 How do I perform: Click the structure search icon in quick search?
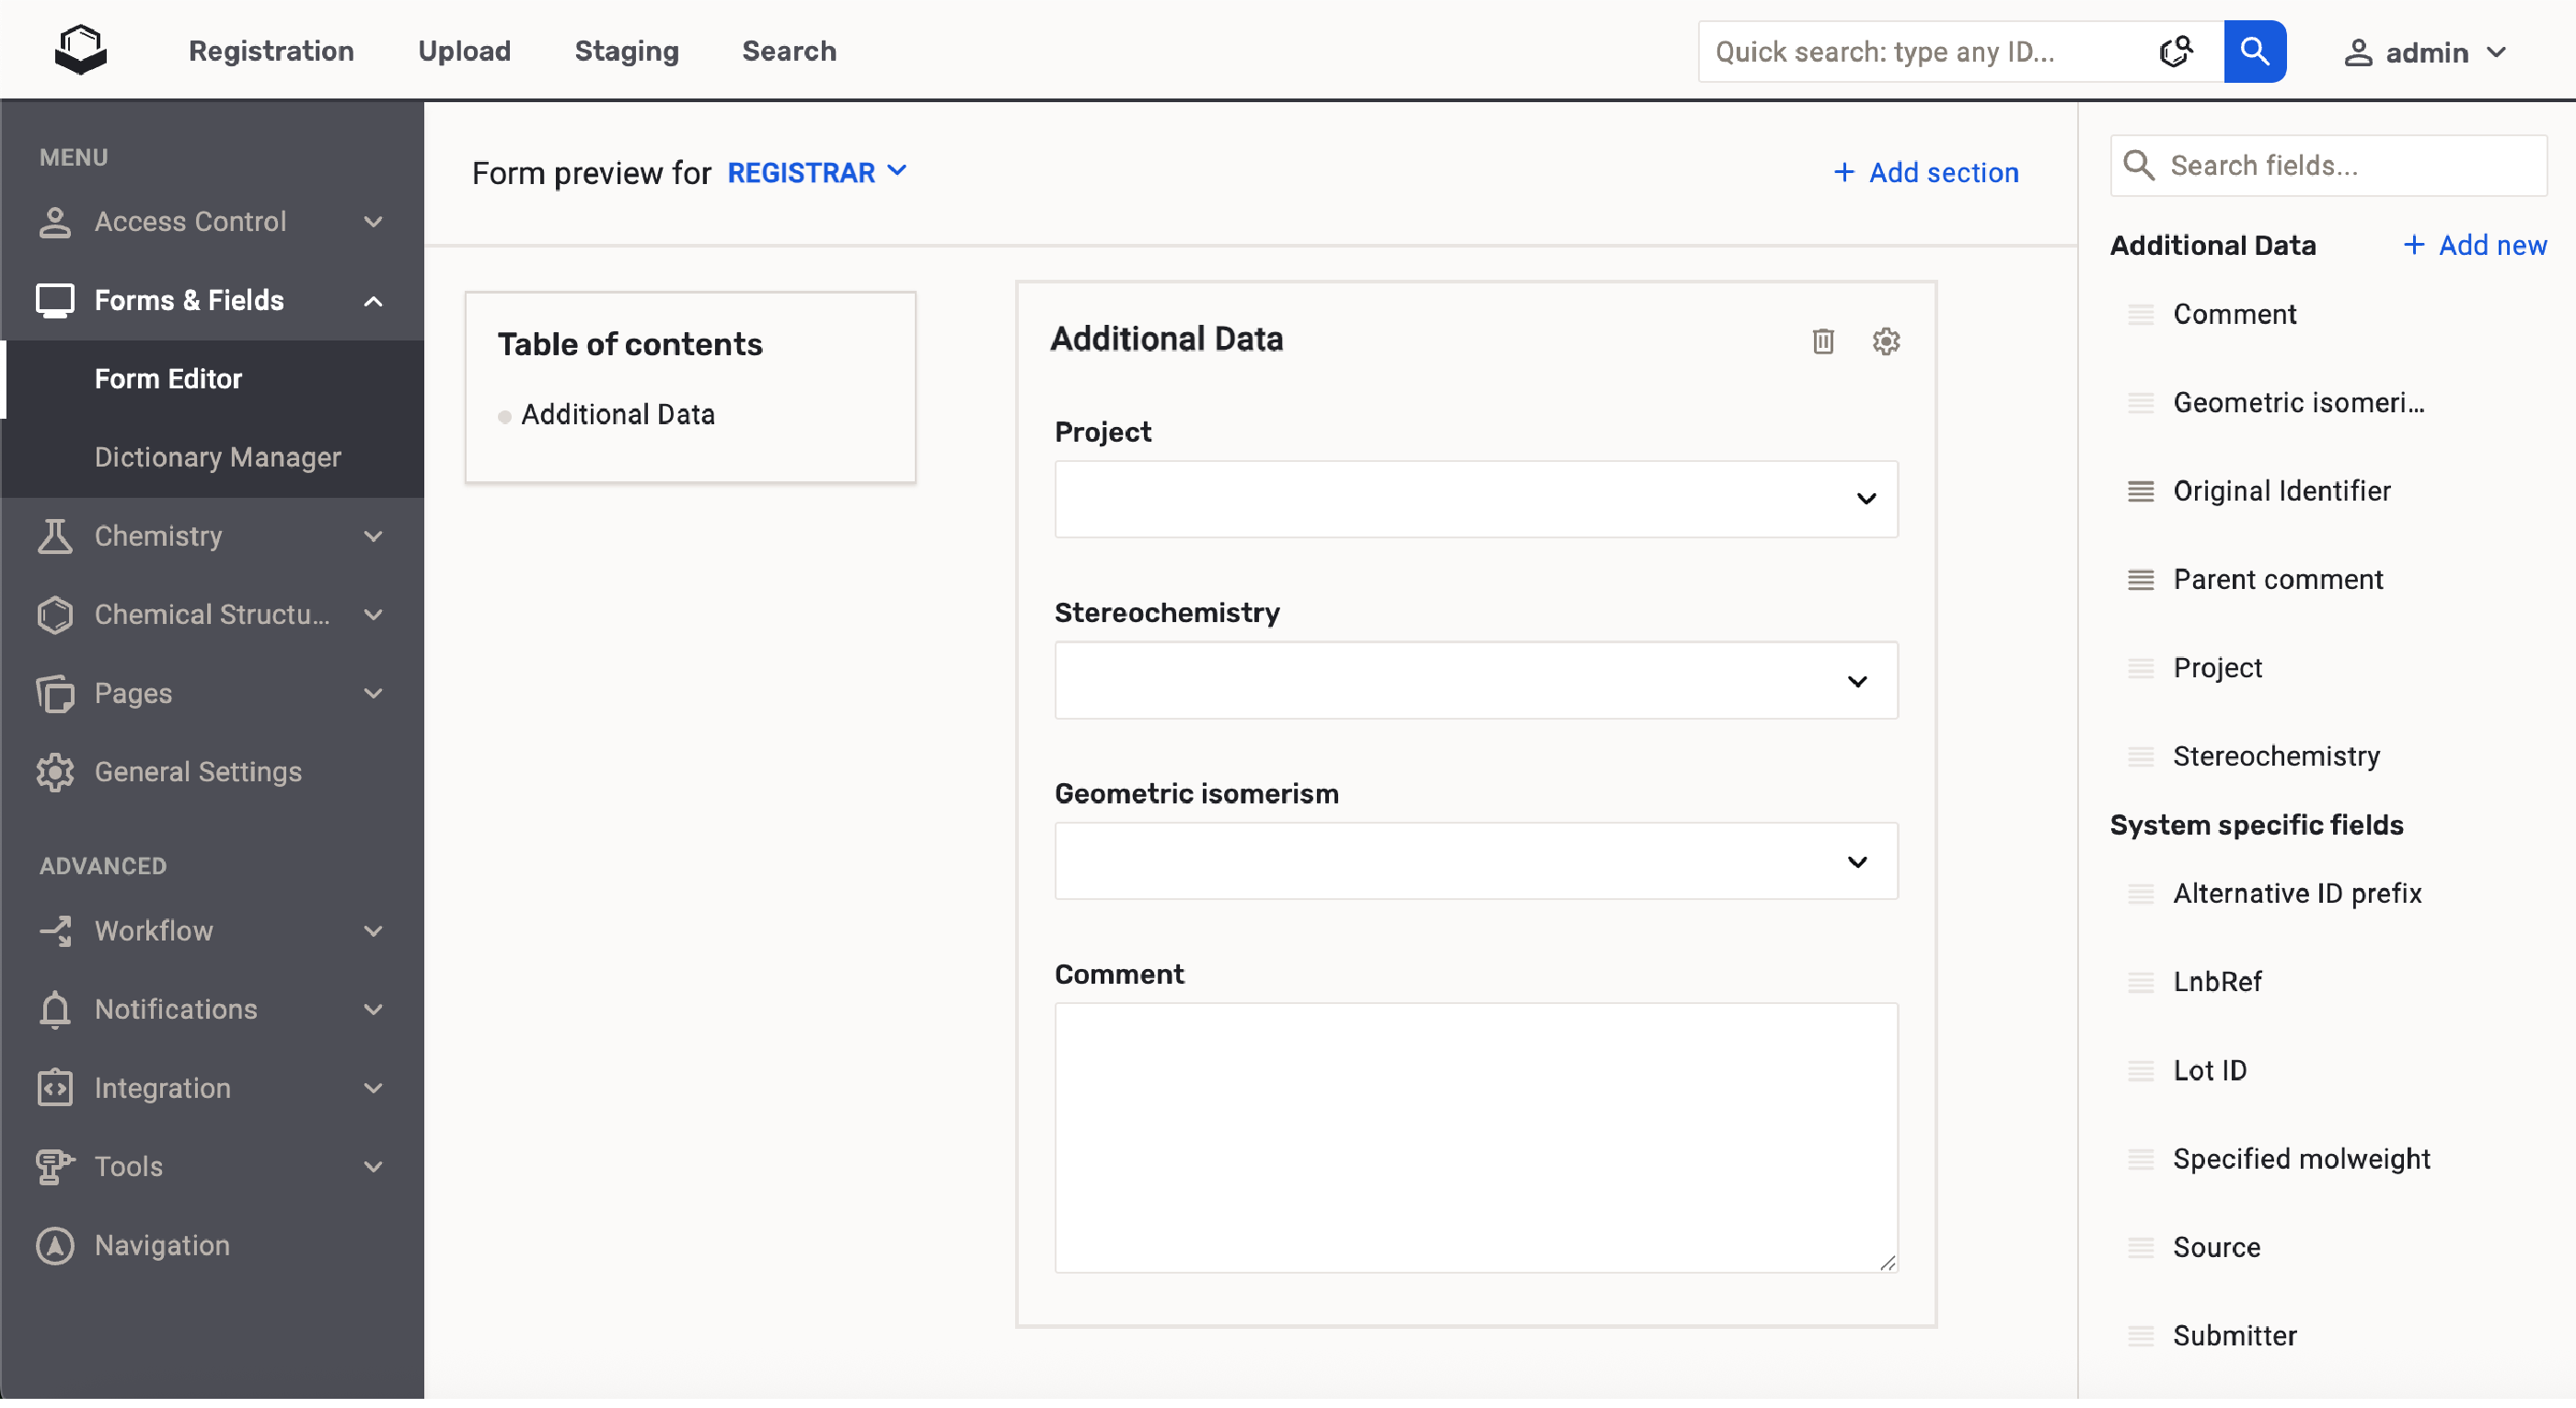coord(2176,51)
